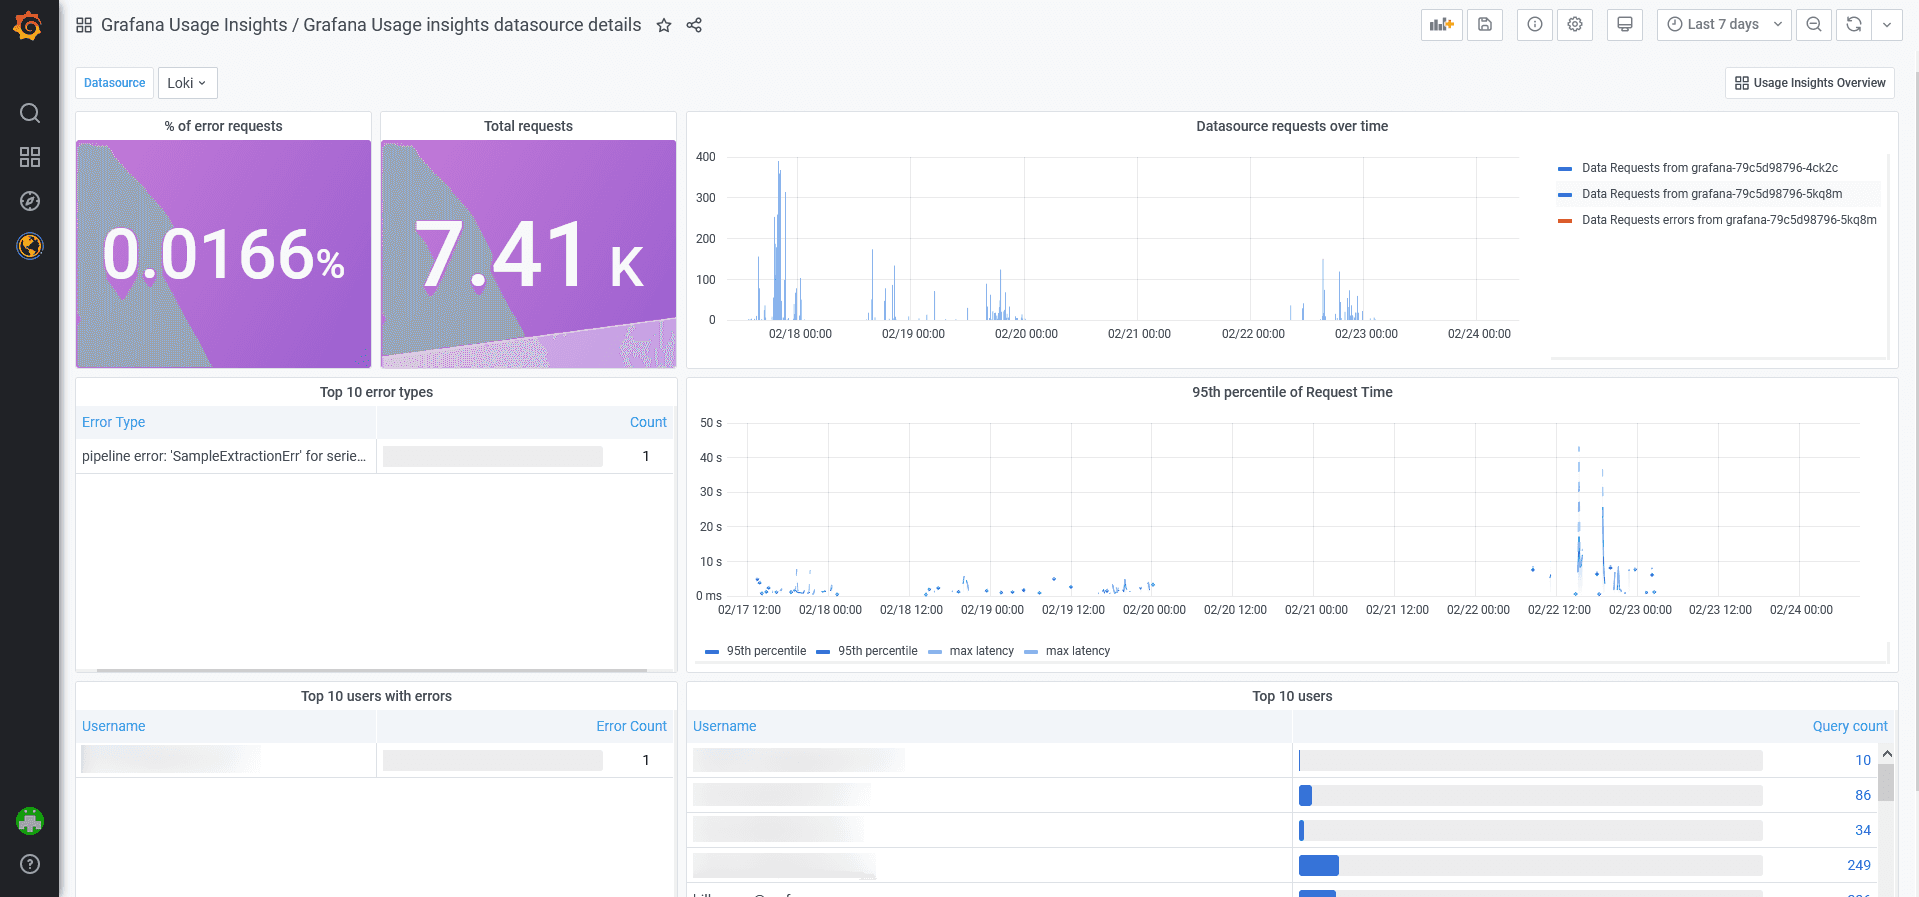This screenshot has width=1919, height=897.
Task: Open the Search icon in sidebar
Action: coord(30,113)
